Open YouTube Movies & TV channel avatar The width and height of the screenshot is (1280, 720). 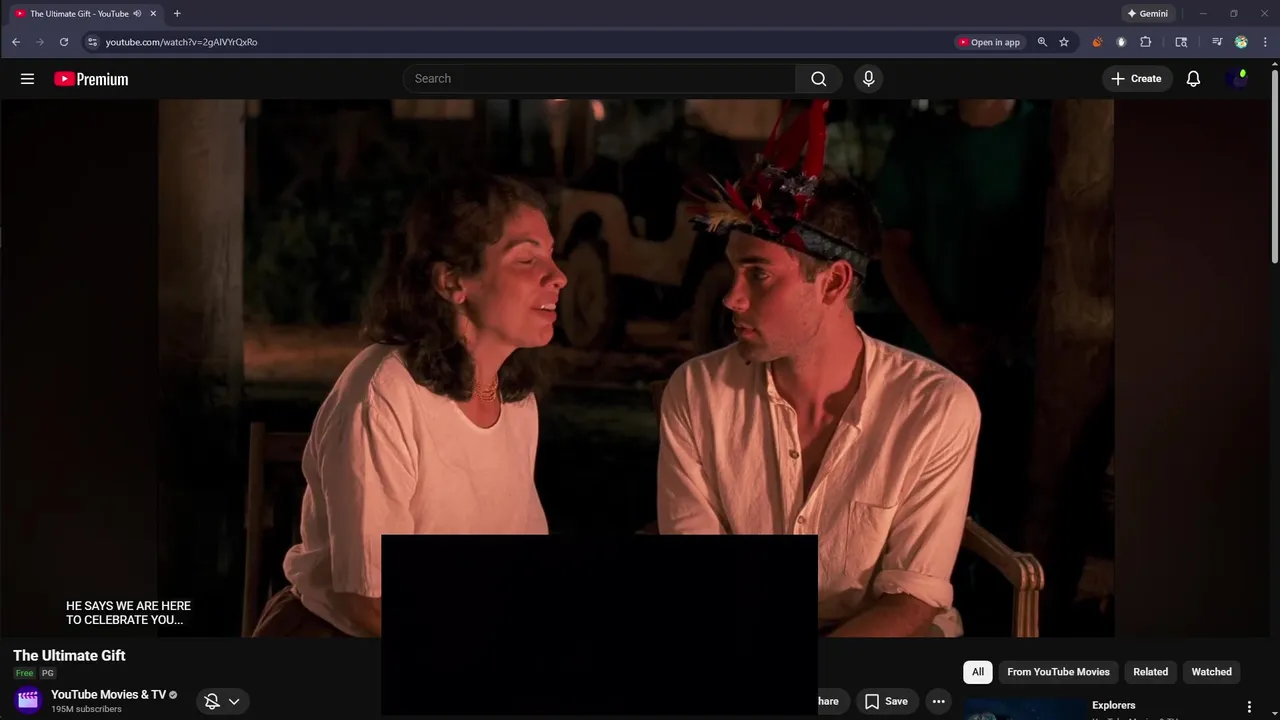28,700
